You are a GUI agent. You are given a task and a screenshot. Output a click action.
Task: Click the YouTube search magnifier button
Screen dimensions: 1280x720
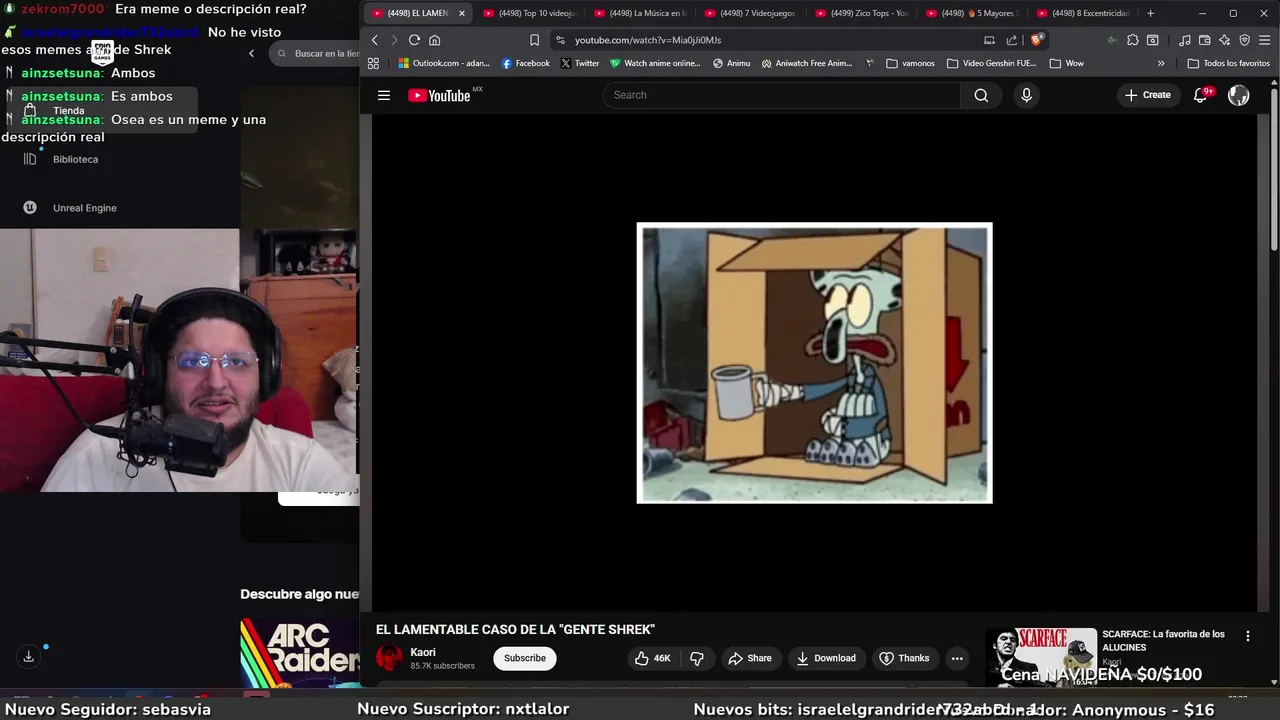point(981,95)
